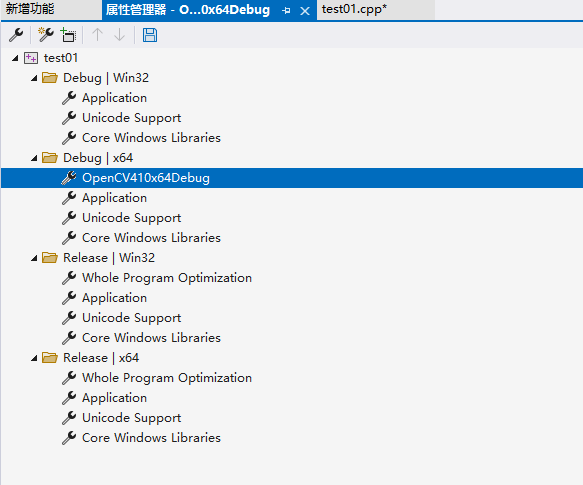The width and height of the screenshot is (583, 485).
Task: Select Whole Program Optimization under Release | x64
Action: (x=167, y=378)
